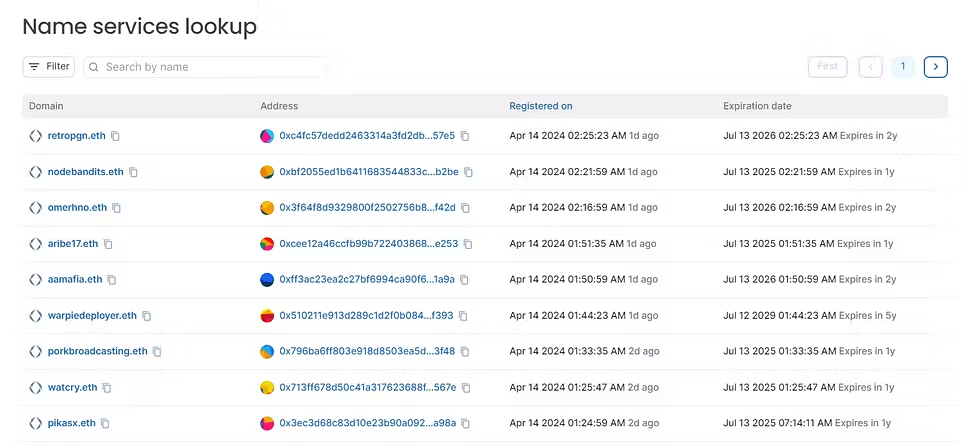Image resolution: width=963 pixels, height=445 pixels.
Task: Open address 0x796ba6ff803e918d8503ea5d...3f48
Action: click(367, 352)
